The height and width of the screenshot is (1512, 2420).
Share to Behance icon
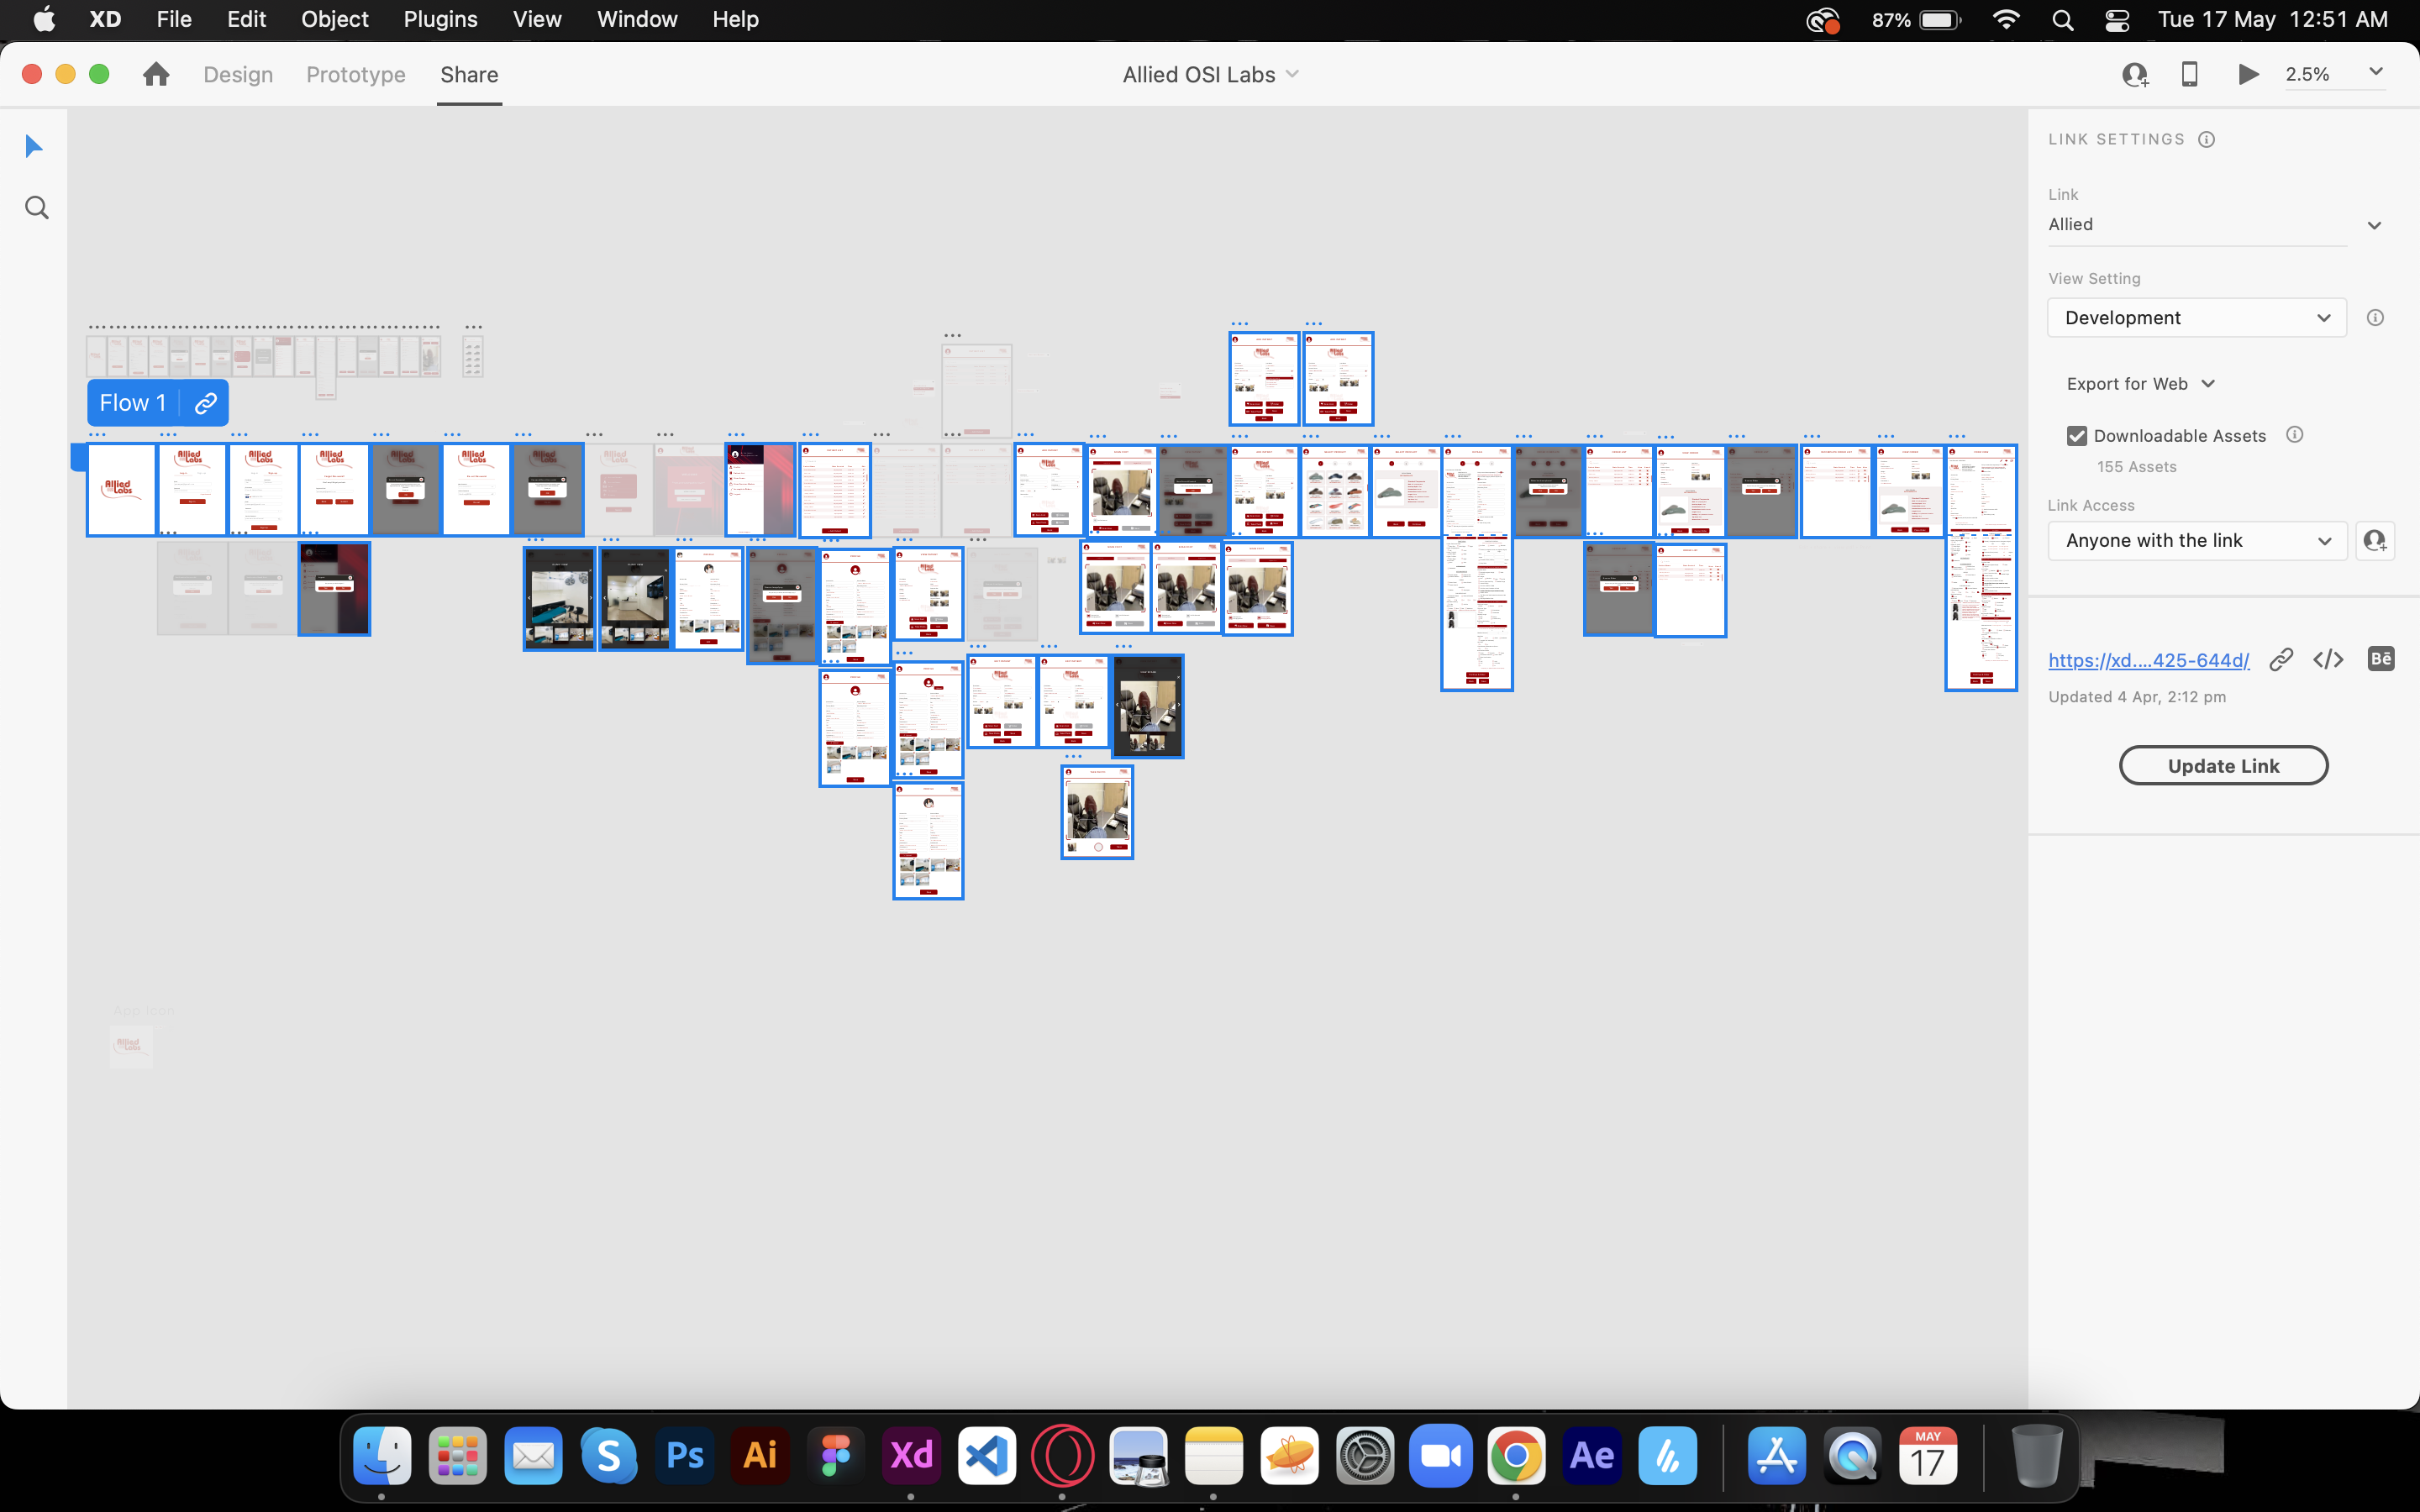pyautogui.click(x=2381, y=659)
